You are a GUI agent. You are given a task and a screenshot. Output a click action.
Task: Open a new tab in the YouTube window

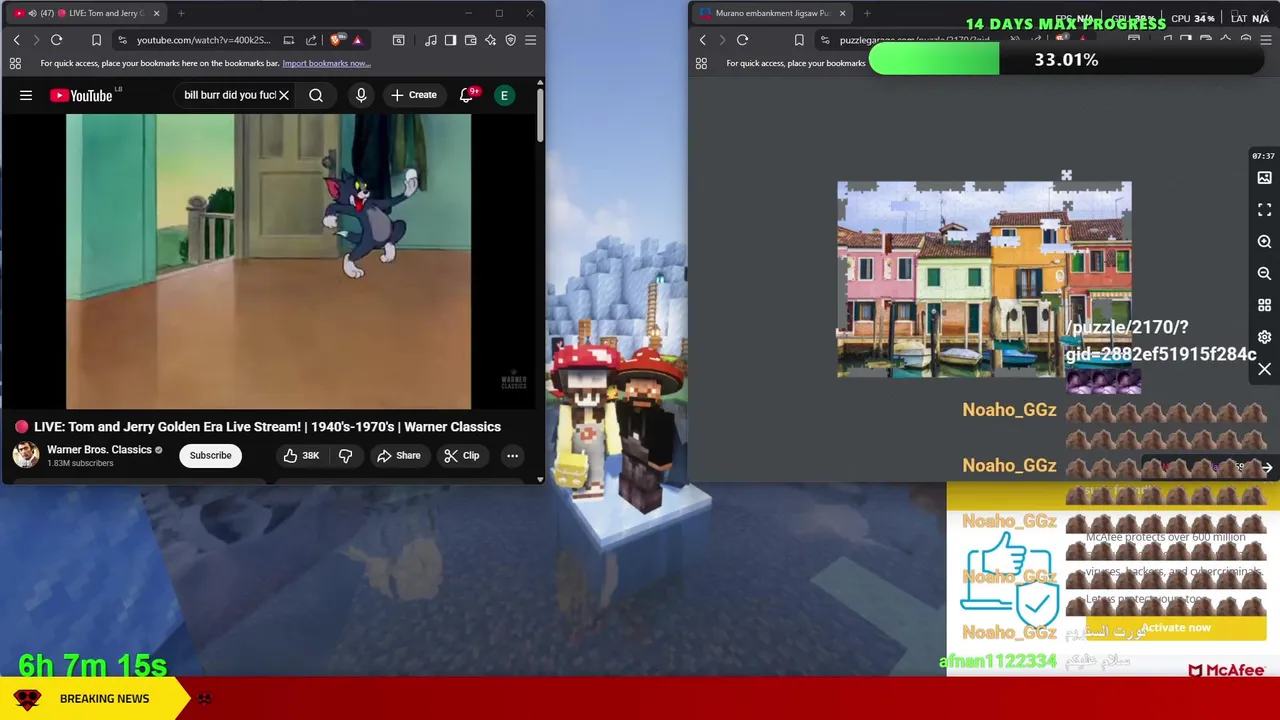181,13
